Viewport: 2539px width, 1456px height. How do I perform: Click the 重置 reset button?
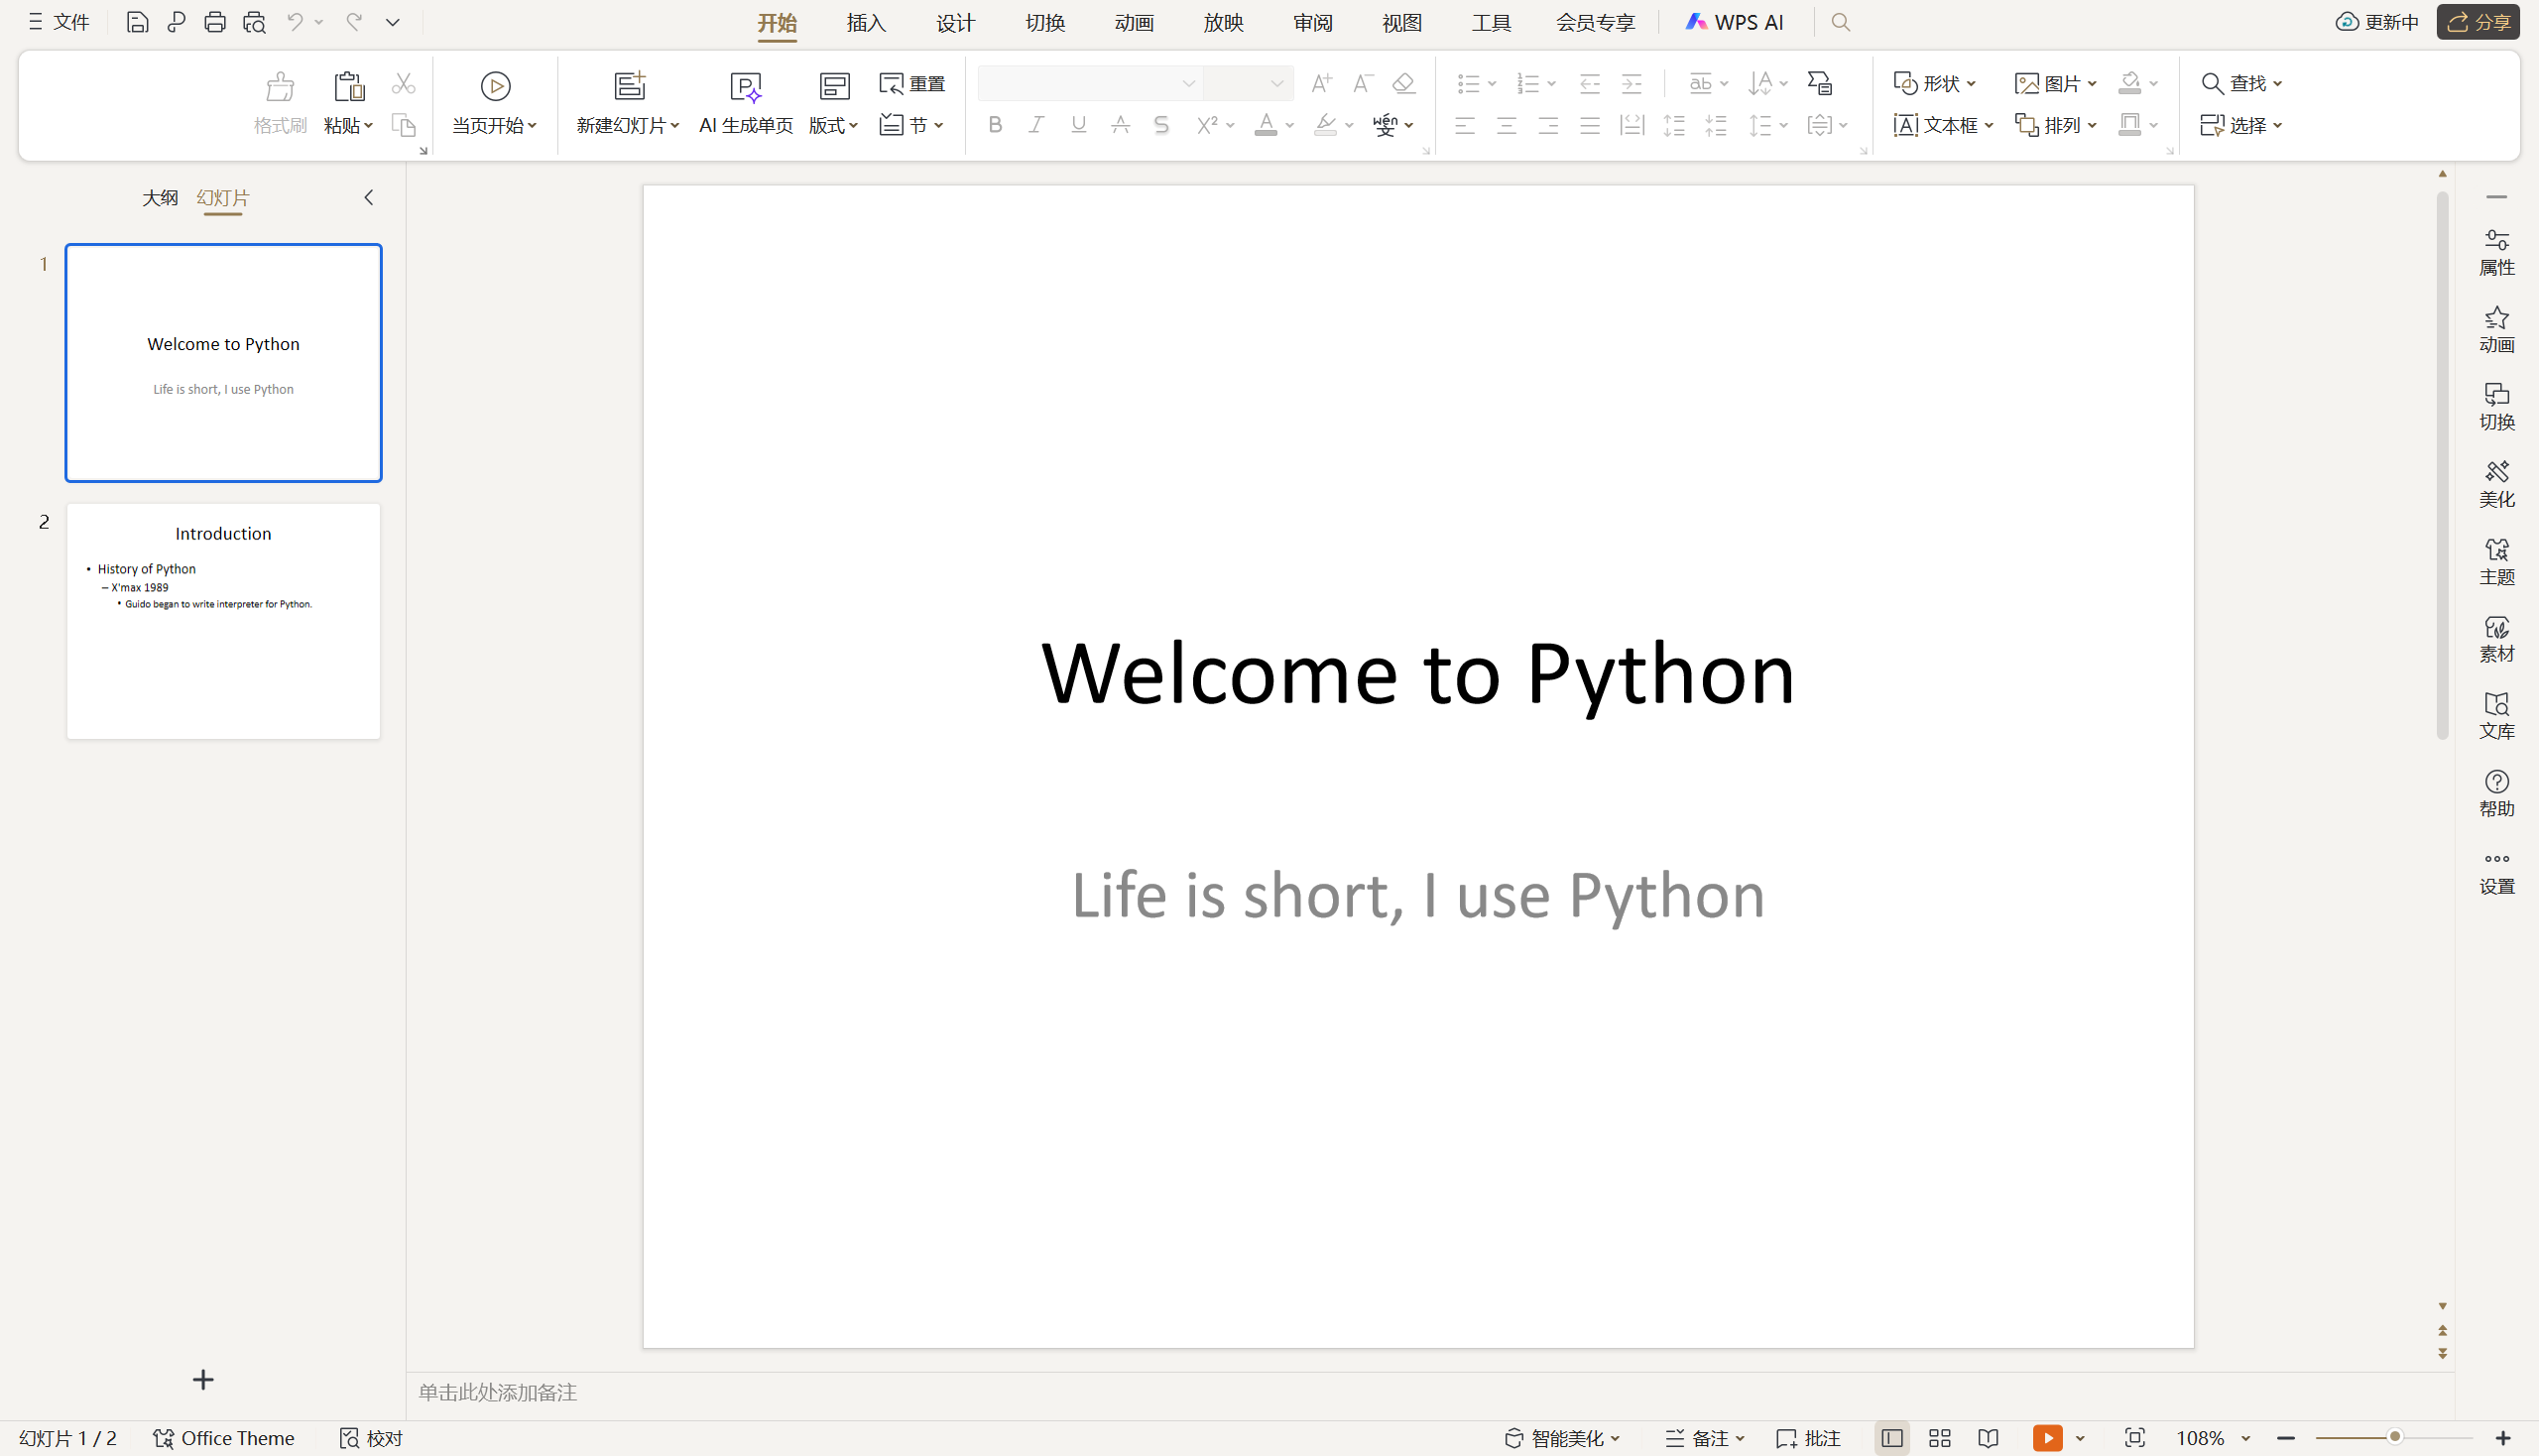912,83
